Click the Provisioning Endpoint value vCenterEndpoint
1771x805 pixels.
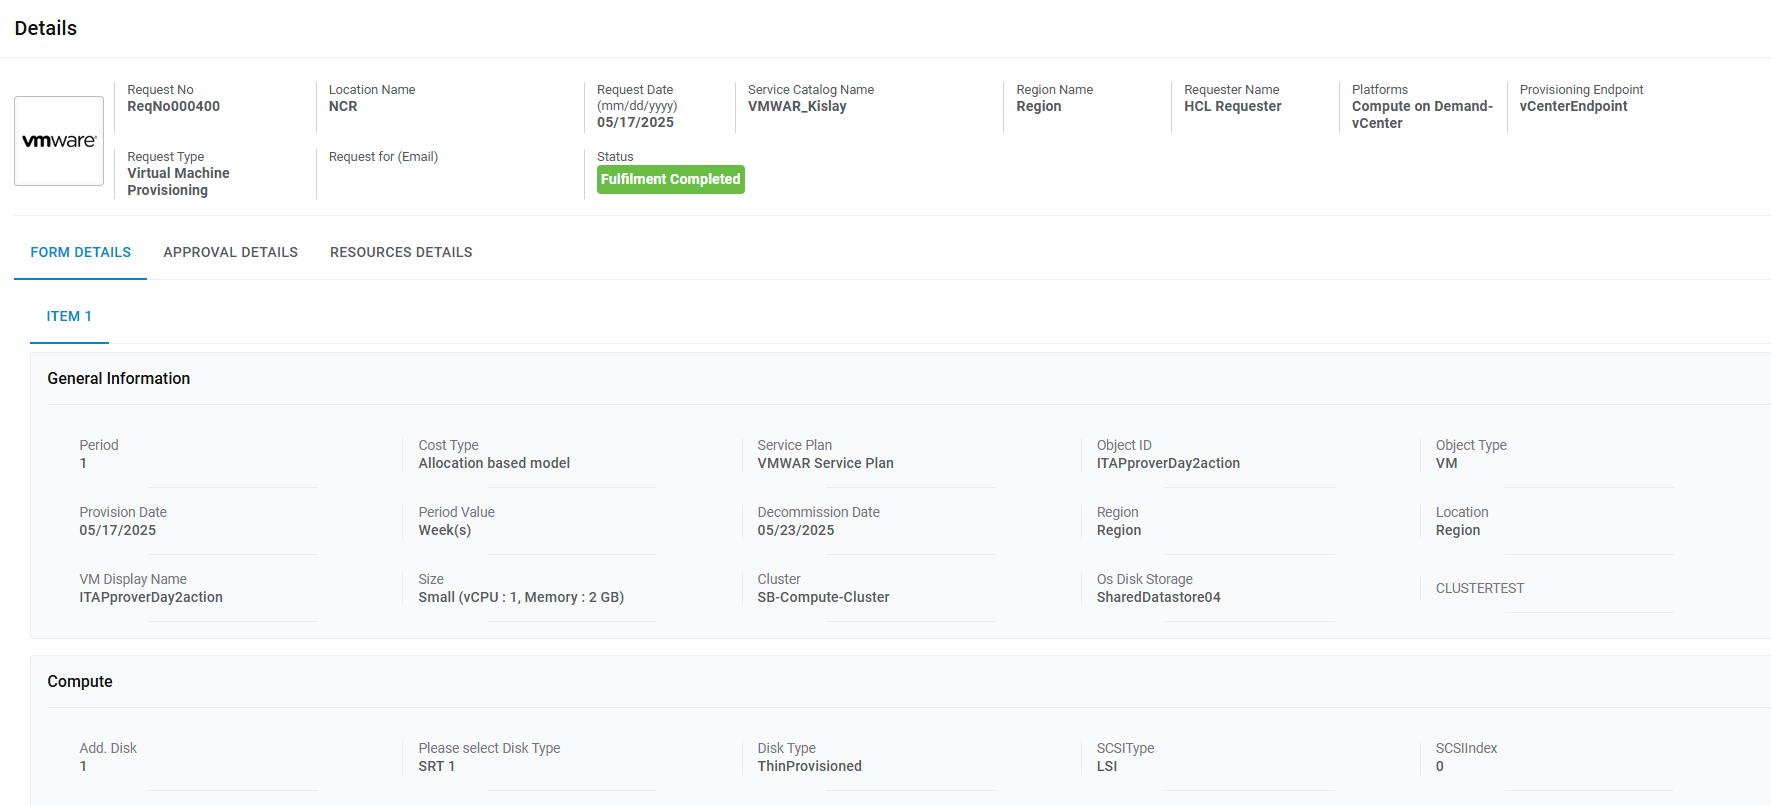click(1573, 106)
